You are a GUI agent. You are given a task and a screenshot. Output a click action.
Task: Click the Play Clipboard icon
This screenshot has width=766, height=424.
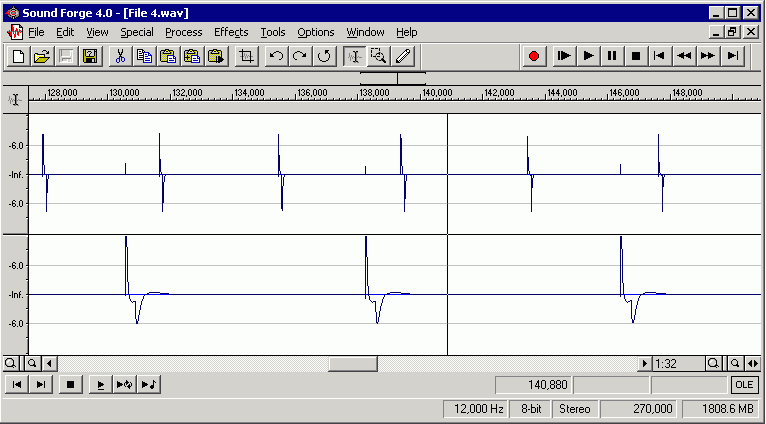[x=216, y=56]
